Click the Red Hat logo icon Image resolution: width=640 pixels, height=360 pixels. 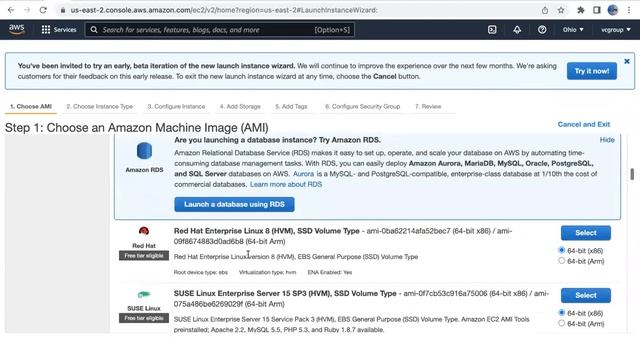(x=144, y=231)
